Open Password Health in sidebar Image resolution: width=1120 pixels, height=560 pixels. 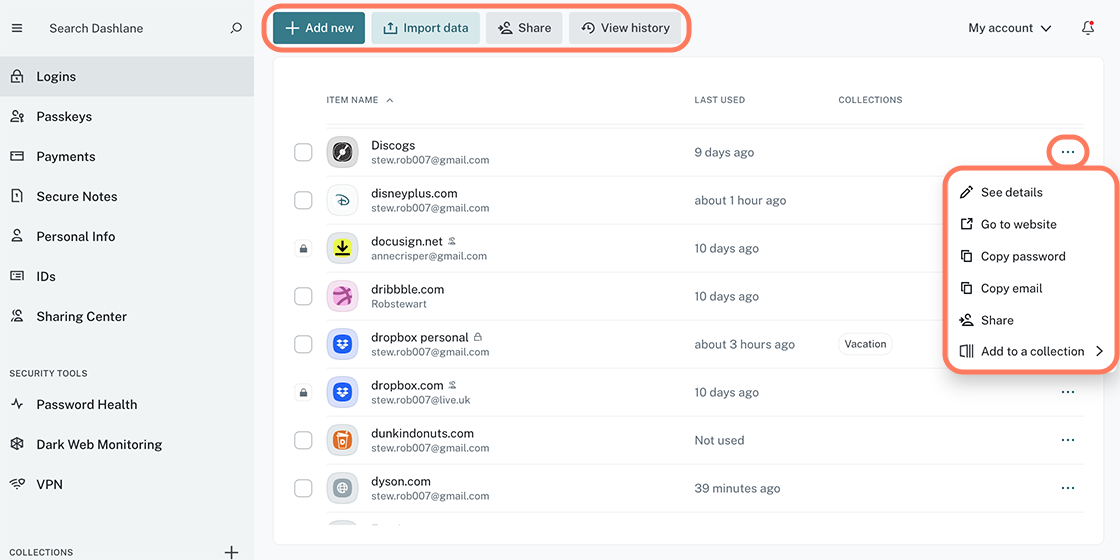point(87,405)
